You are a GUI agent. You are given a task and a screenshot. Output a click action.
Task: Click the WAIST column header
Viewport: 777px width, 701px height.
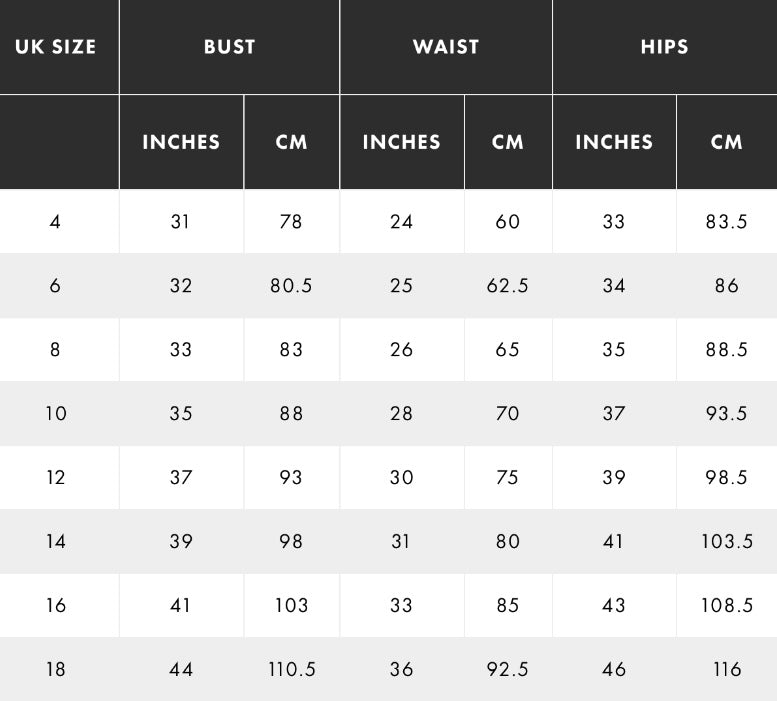coord(446,47)
